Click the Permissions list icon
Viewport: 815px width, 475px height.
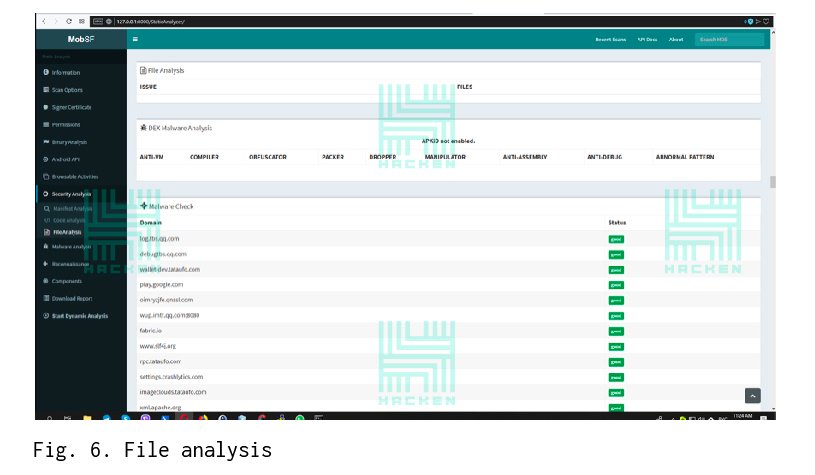click(46, 125)
